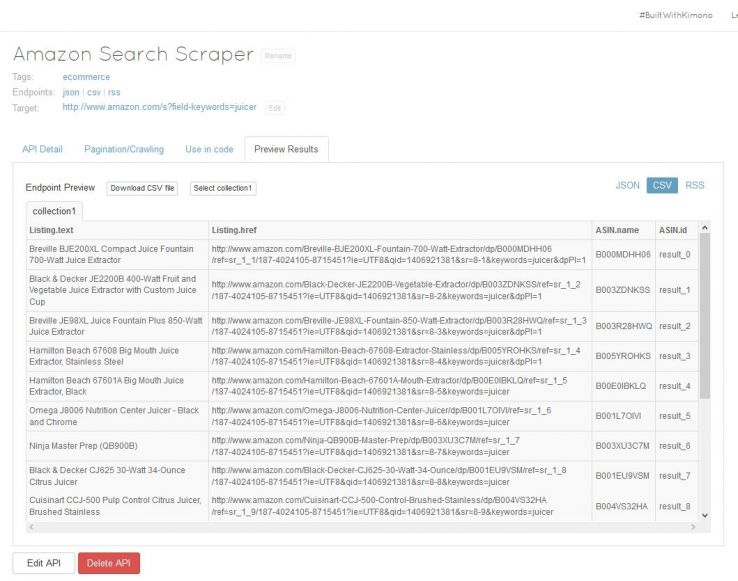Open the Use in code tab
The image size is (738, 581).
pos(209,149)
